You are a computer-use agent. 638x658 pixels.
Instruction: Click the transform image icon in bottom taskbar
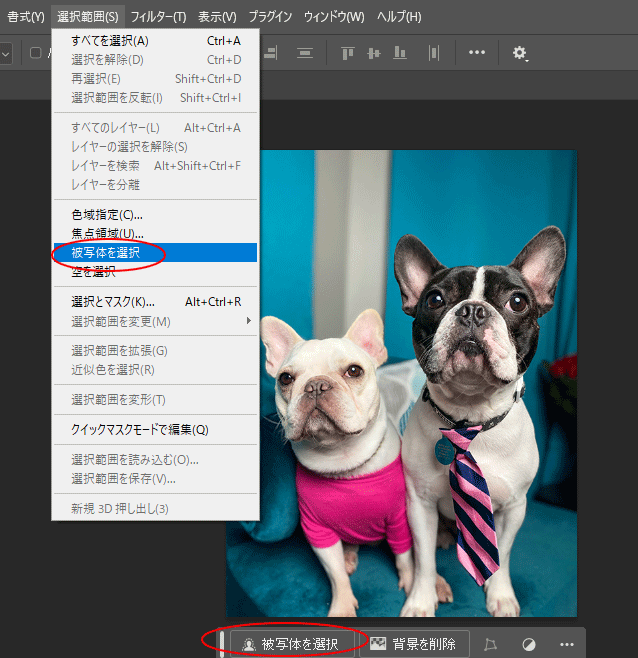point(490,644)
